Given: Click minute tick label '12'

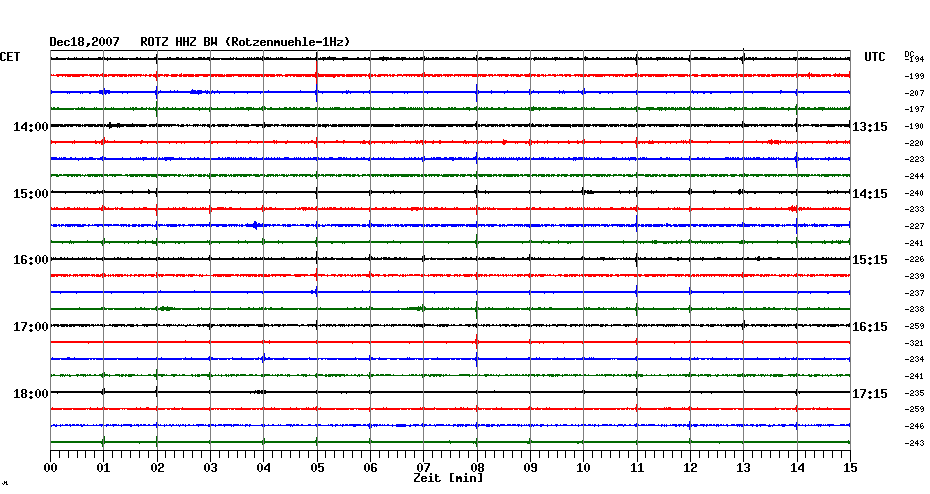Looking at the screenshot, I should click(x=690, y=468).
